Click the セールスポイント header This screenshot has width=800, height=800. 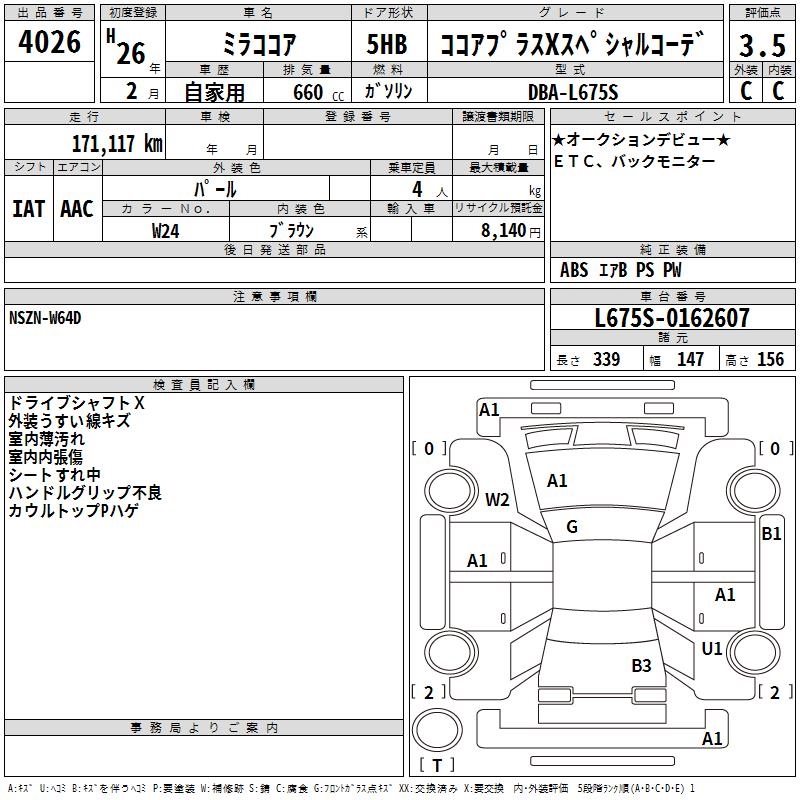pyautogui.click(x=672, y=116)
